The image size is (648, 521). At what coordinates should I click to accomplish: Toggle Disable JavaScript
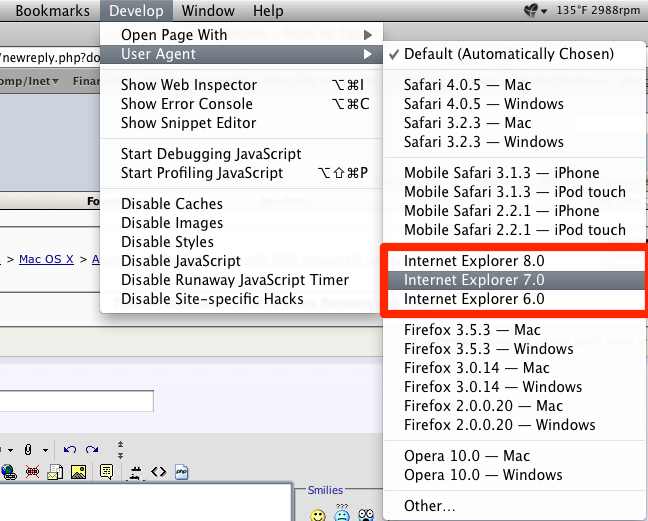tap(242, 261)
